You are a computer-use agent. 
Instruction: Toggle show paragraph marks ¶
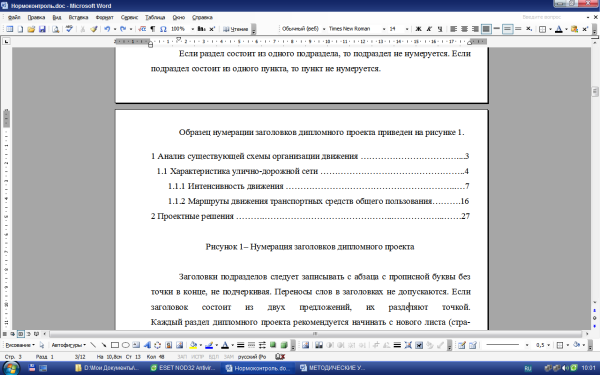[x=153, y=29]
